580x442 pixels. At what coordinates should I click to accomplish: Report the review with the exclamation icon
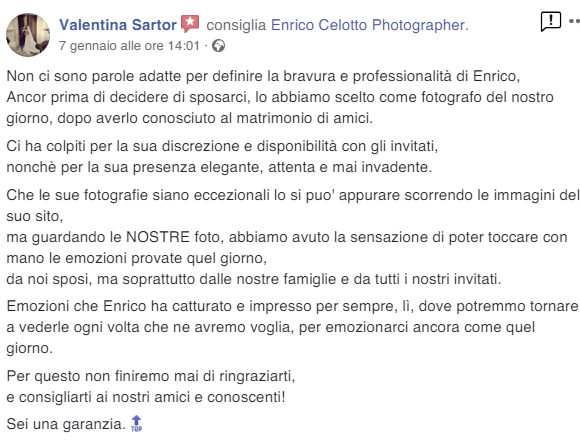(x=550, y=21)
